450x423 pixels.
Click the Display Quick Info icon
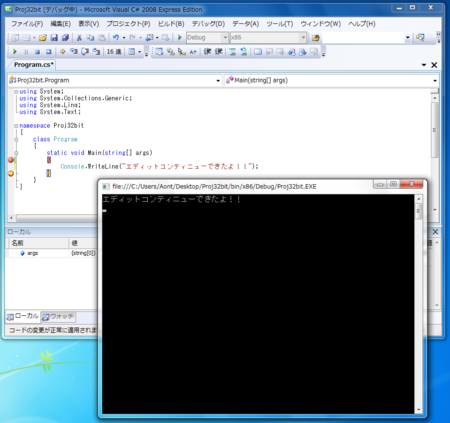(x=182, y=52)
